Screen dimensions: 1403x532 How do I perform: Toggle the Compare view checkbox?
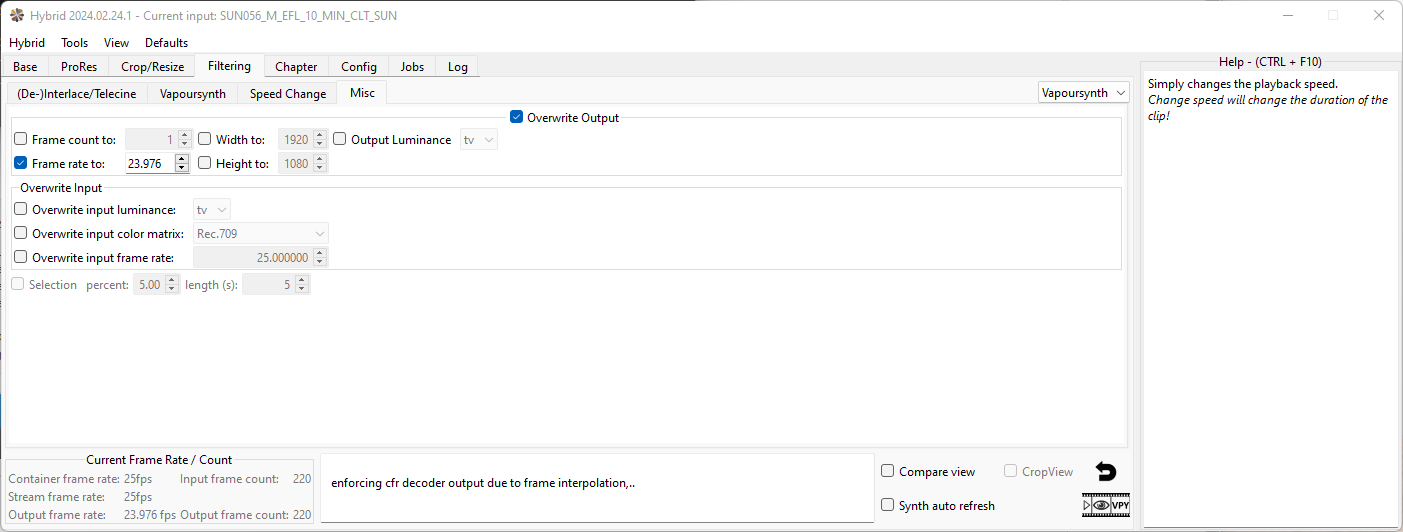pyautogui.click(x=888, y=471)
